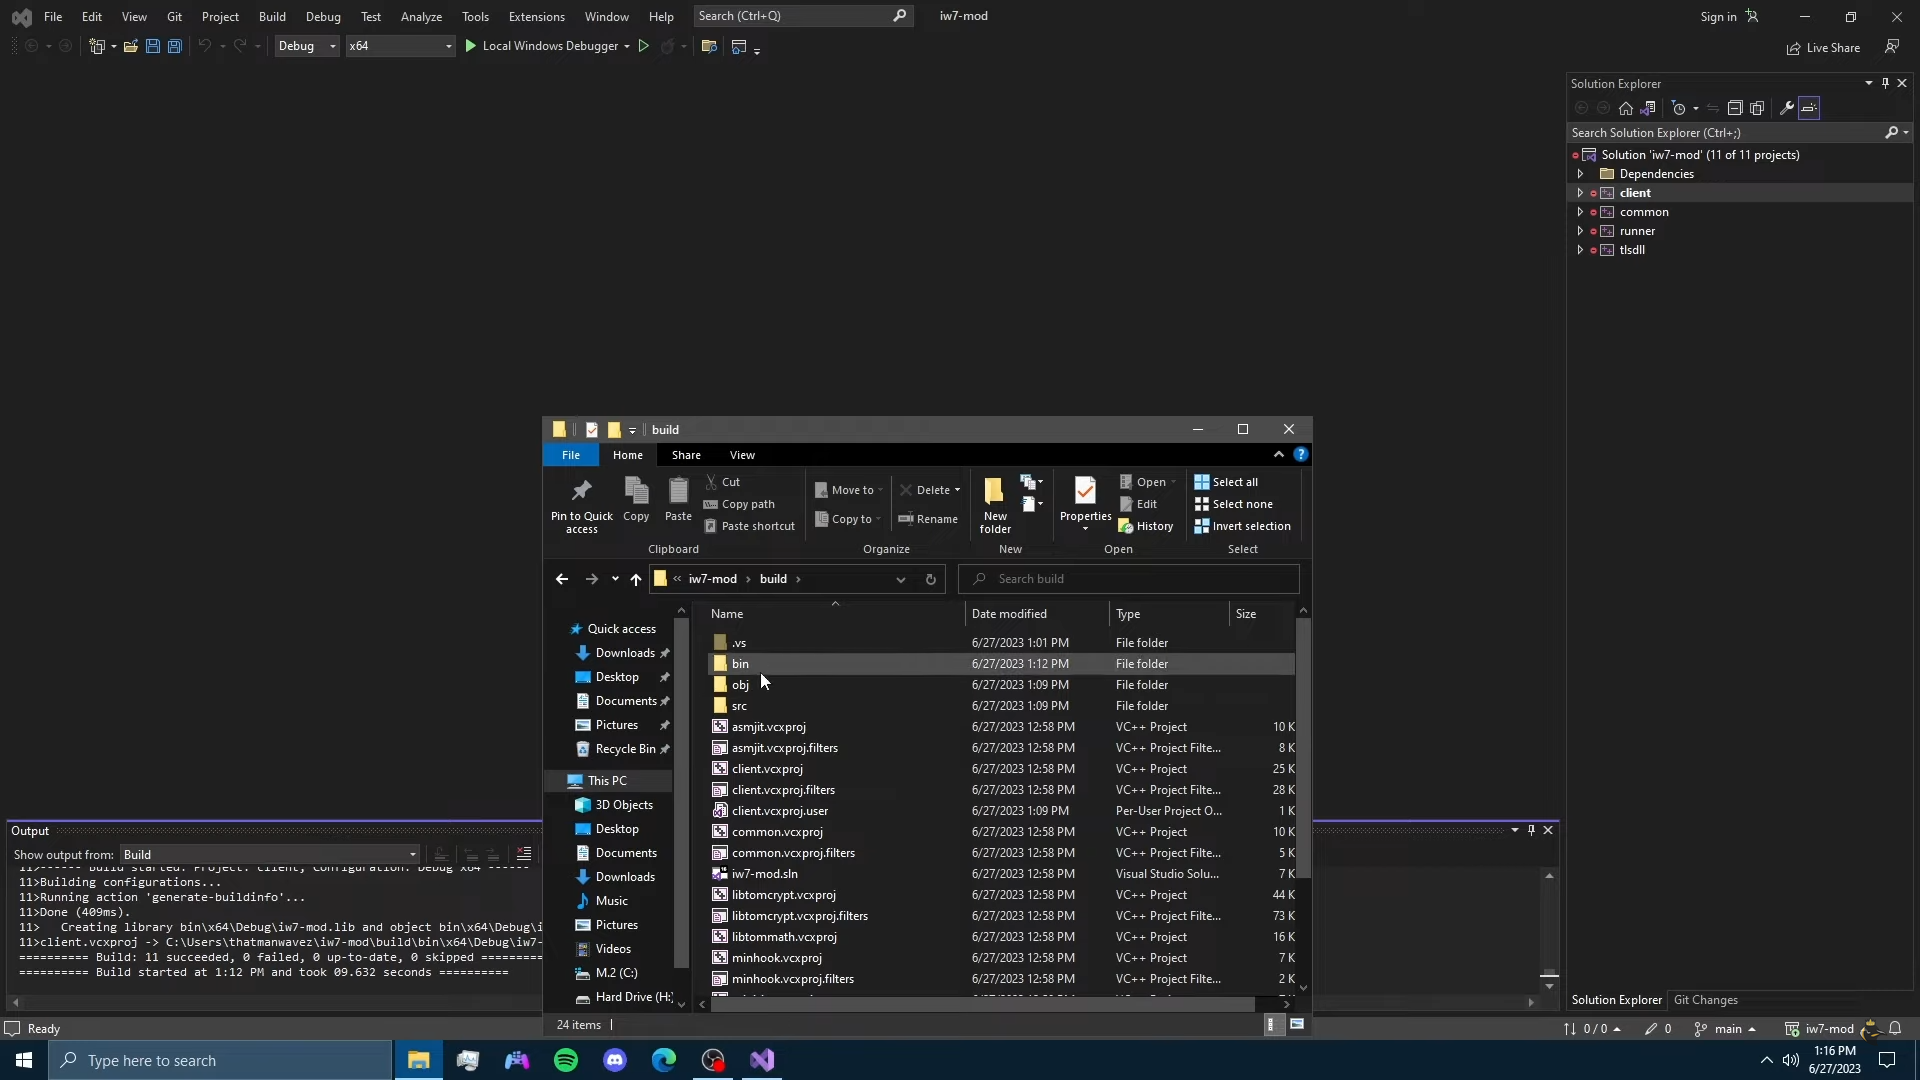1920x1080 pixels.
Task: Toggle Show All Files in Solution Explorer
Action: [1757, 108]
